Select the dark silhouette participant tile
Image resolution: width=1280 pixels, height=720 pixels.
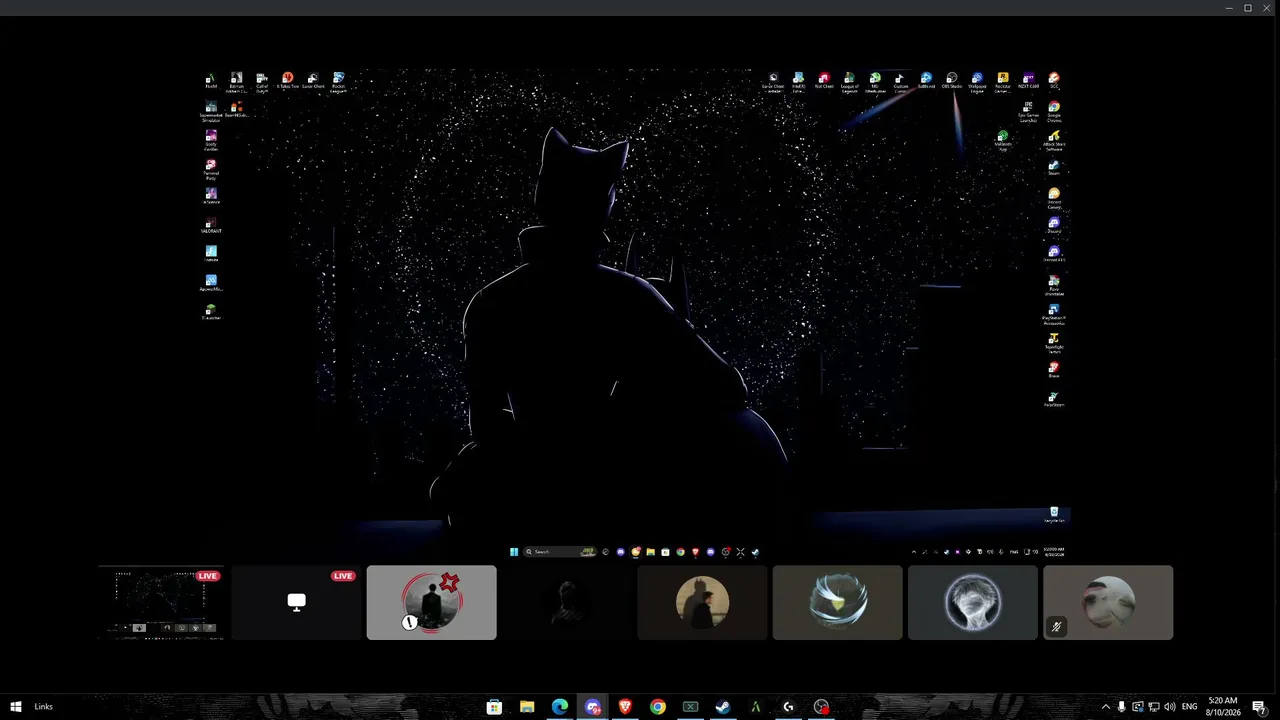[567, 602]
